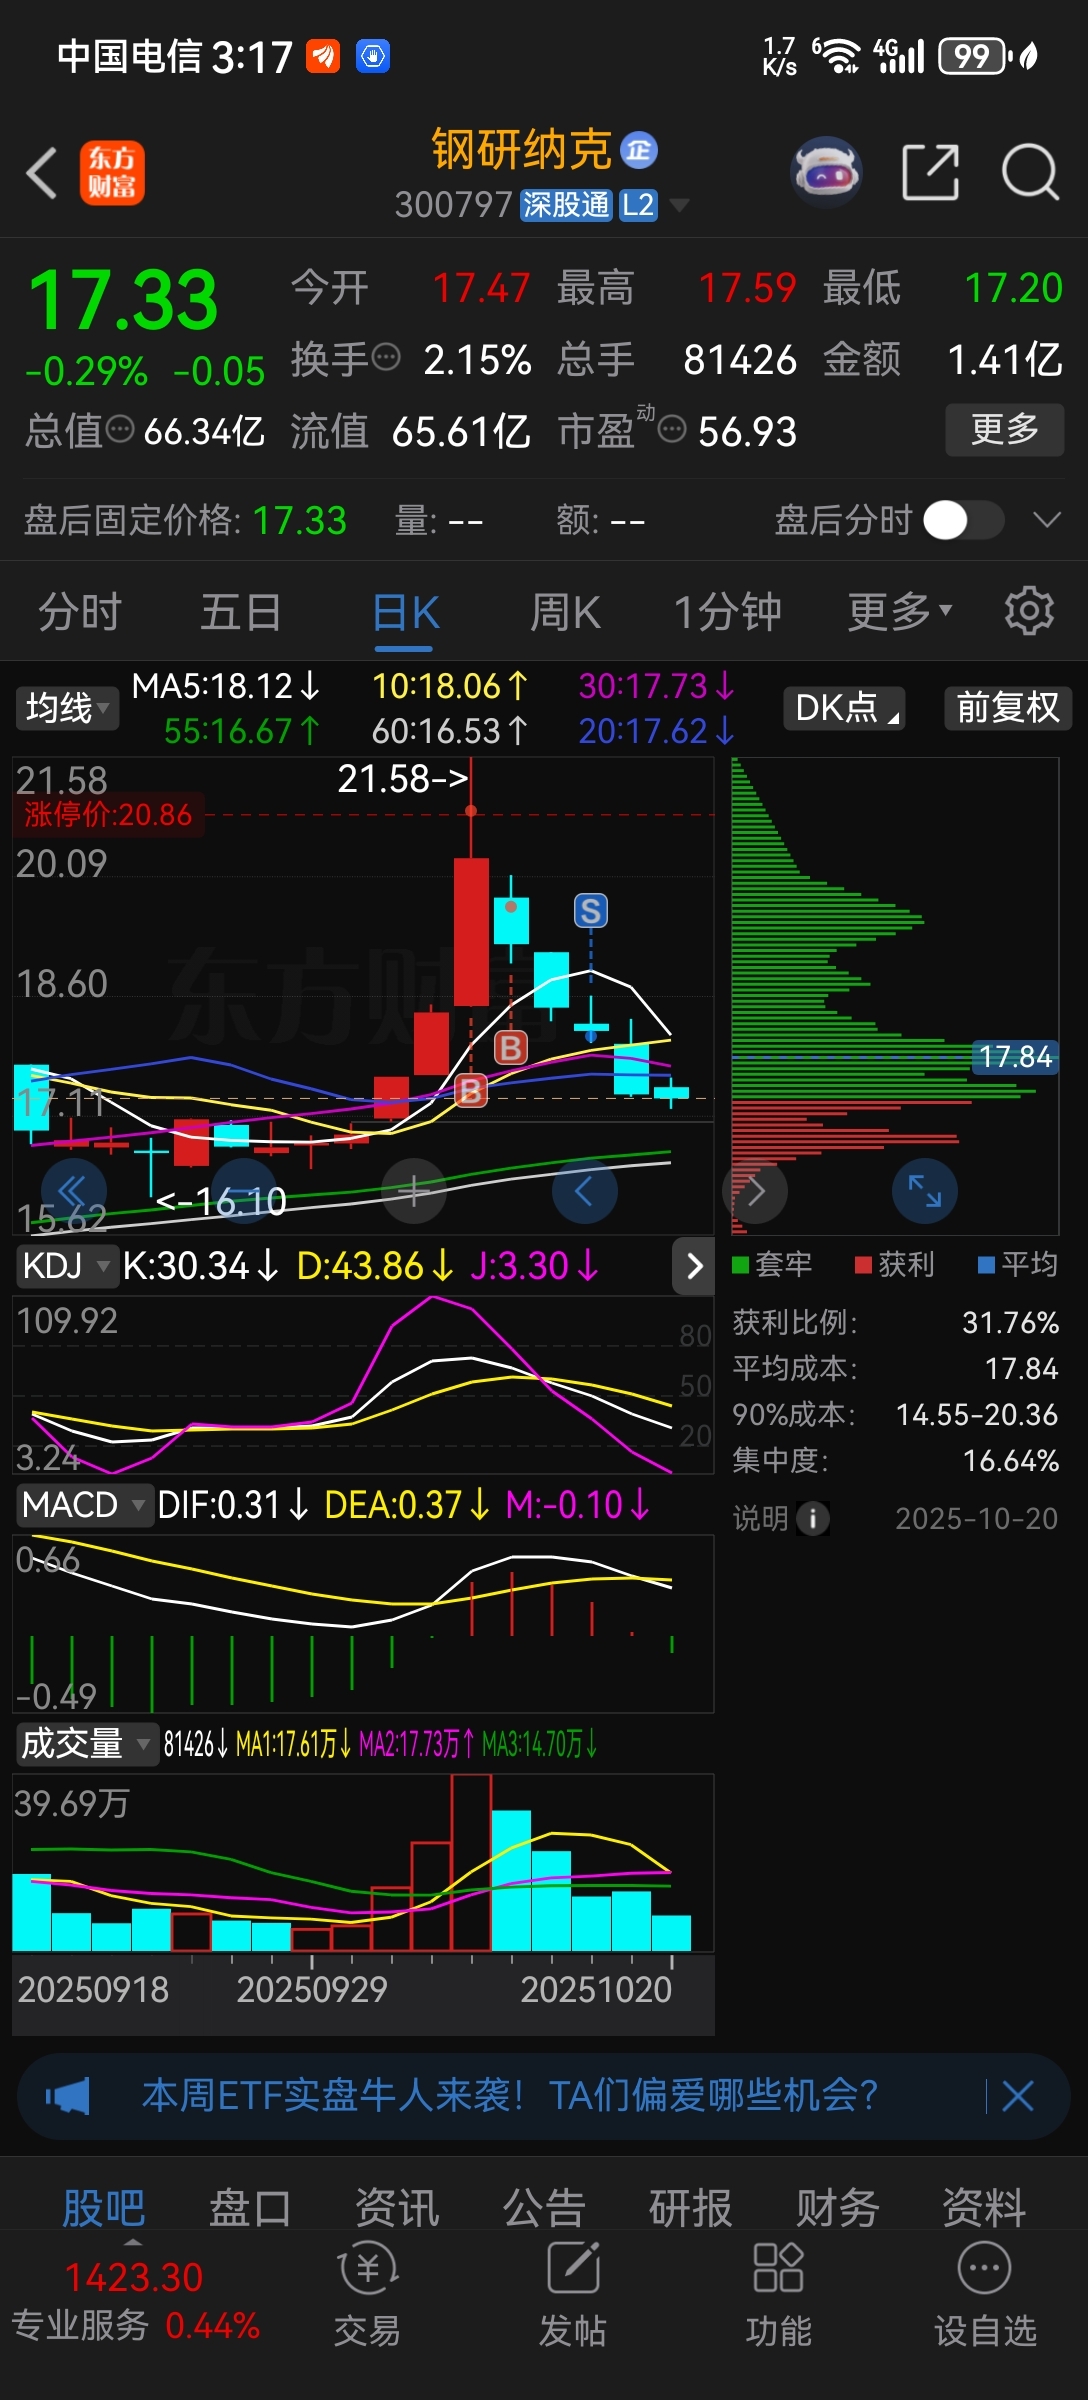Tap the 获利 red legend swatch
The width and height of the screenshot is (1088, 2400).
click(x=863, y=1265)
